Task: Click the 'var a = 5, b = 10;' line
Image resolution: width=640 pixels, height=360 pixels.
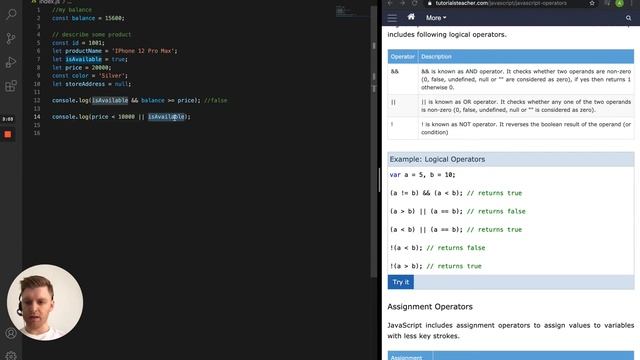Action: tap(422, 175)
